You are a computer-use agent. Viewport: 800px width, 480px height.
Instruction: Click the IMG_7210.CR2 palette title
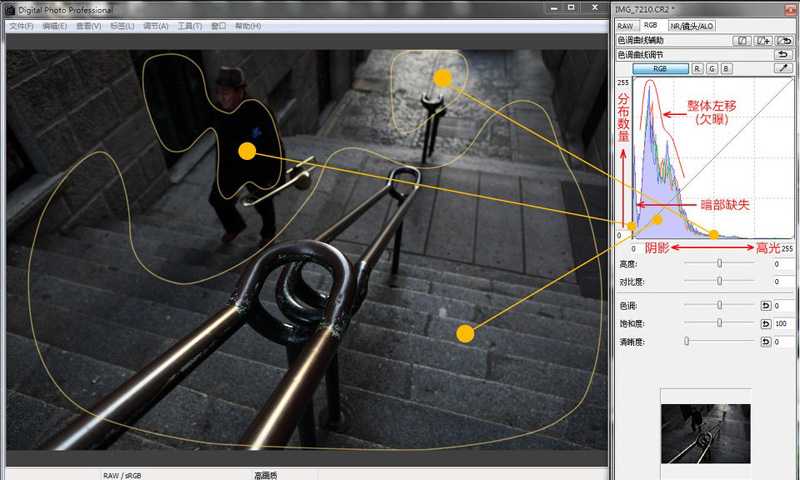point(645,9)
